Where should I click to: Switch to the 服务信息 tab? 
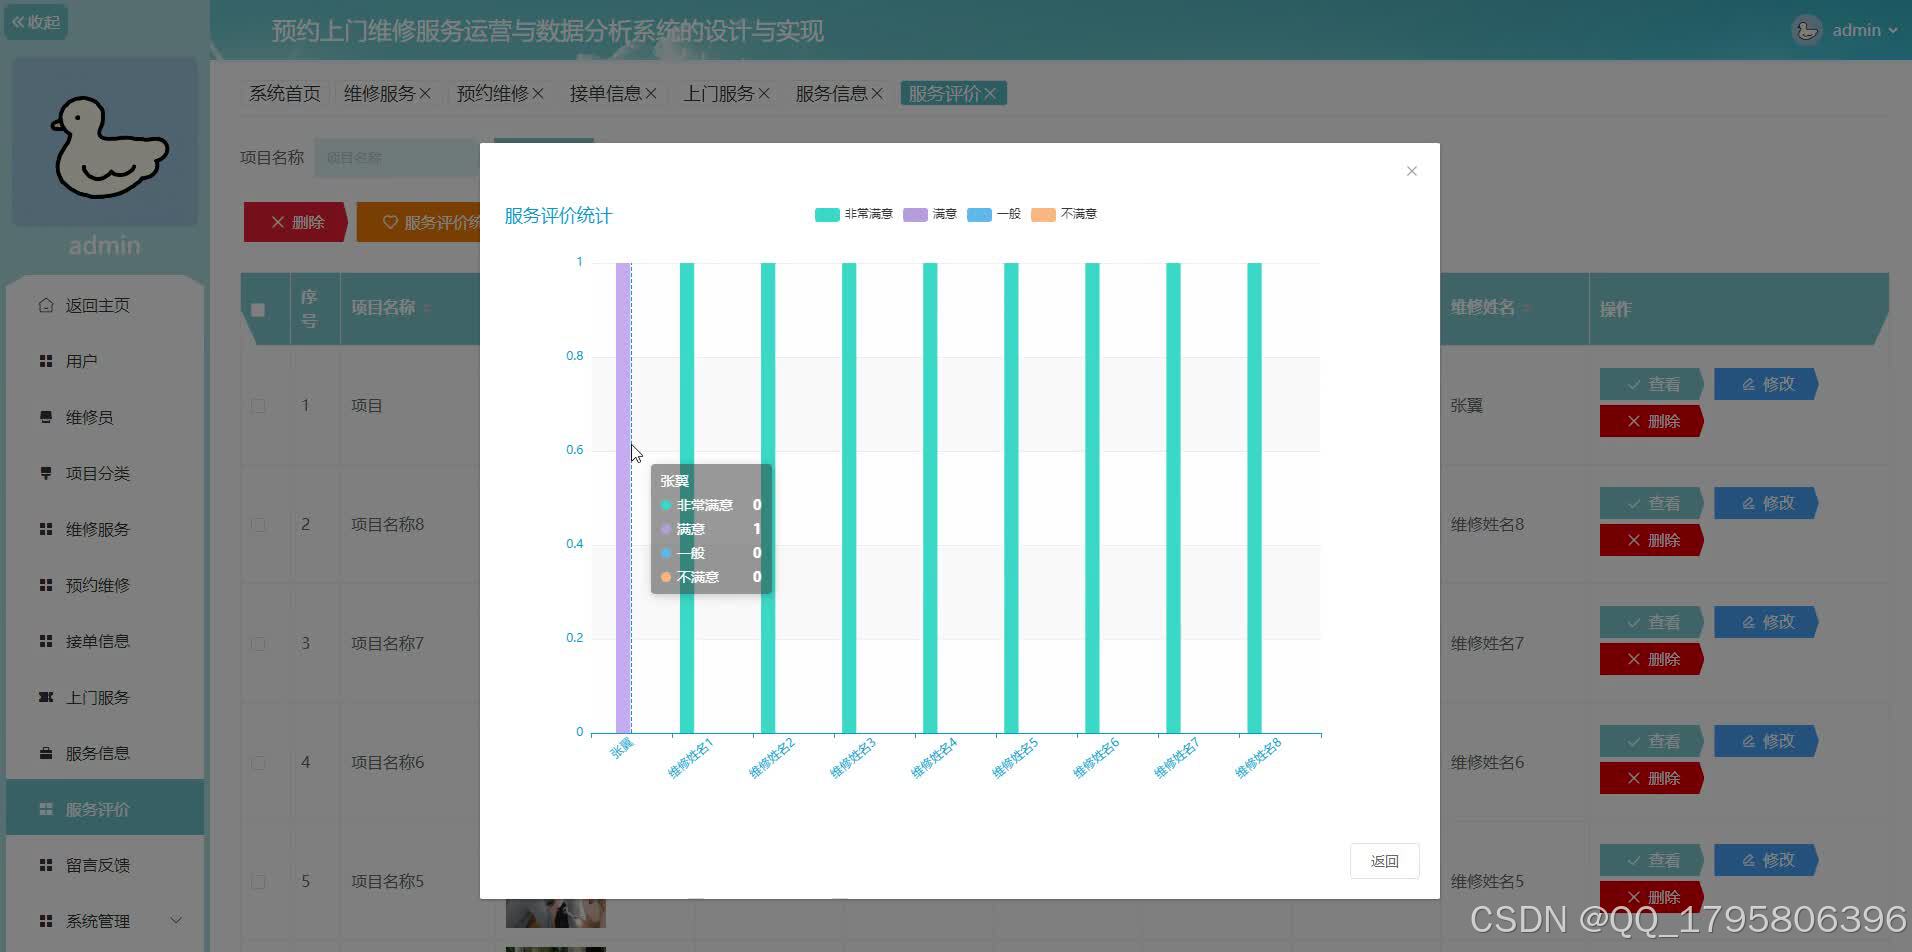click(x=833, y=92)
